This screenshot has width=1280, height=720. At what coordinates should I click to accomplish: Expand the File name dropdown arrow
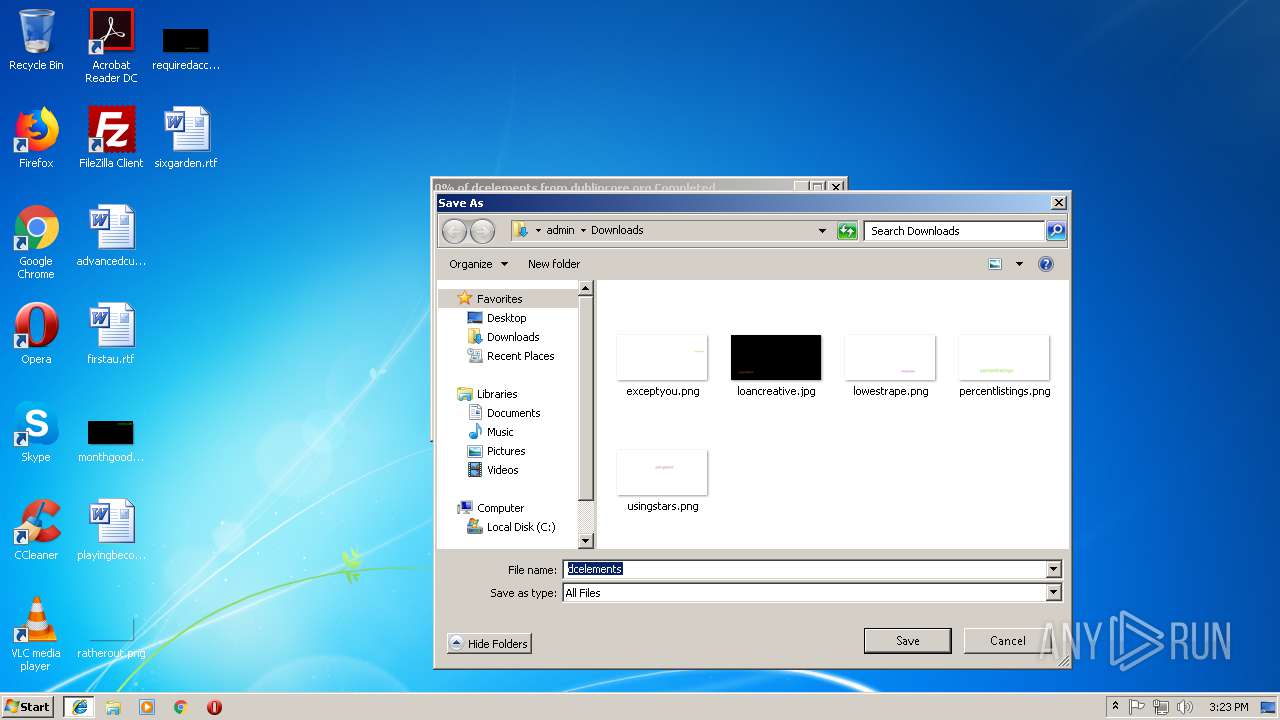coord(1053,570)
